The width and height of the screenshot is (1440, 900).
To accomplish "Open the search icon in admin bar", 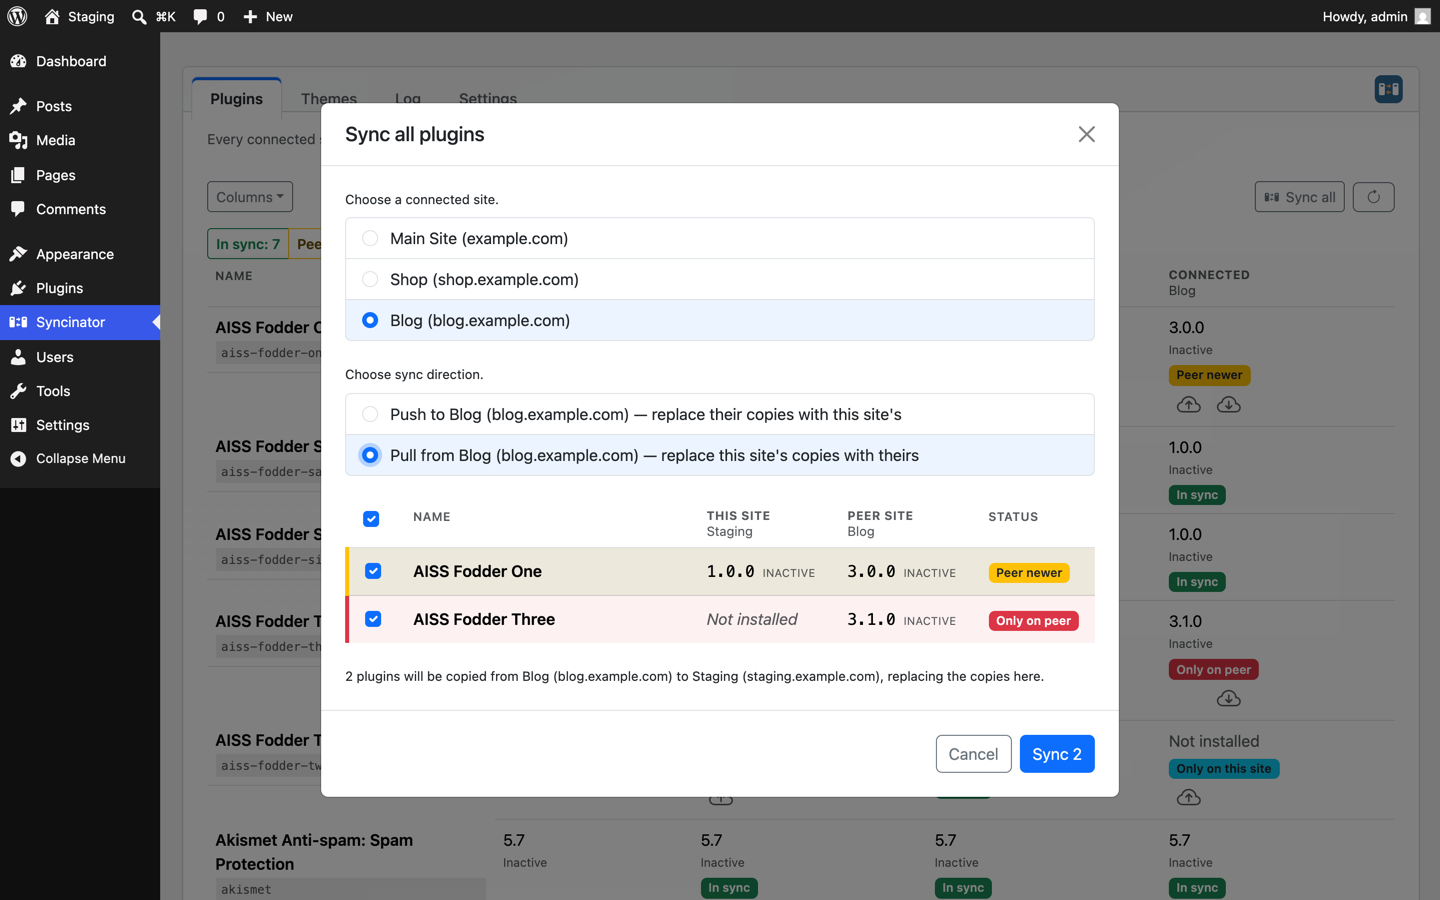I will (x=139, y=17).
